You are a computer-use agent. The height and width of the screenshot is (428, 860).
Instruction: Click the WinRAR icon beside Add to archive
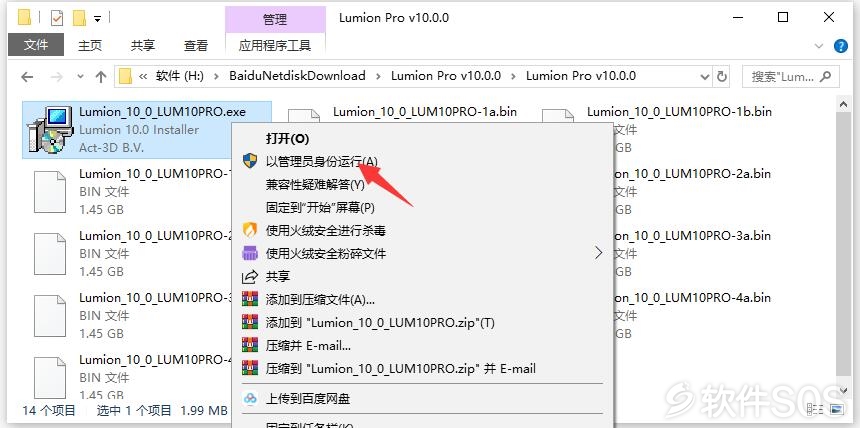pos(250,300)
